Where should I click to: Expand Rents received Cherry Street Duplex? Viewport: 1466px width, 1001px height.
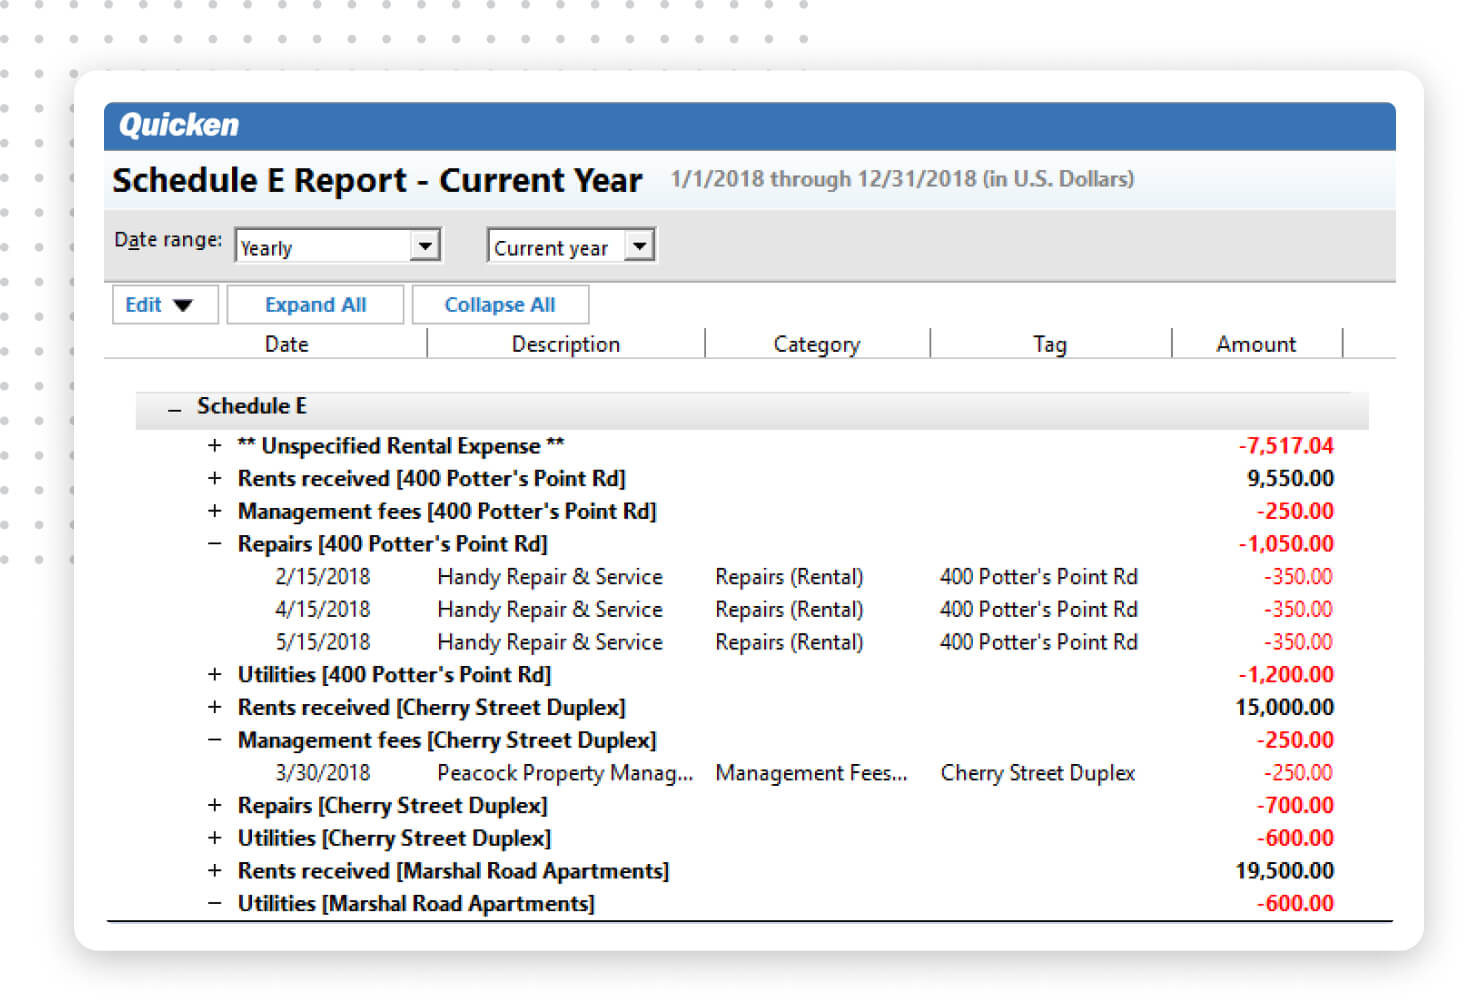click(214, 708)
